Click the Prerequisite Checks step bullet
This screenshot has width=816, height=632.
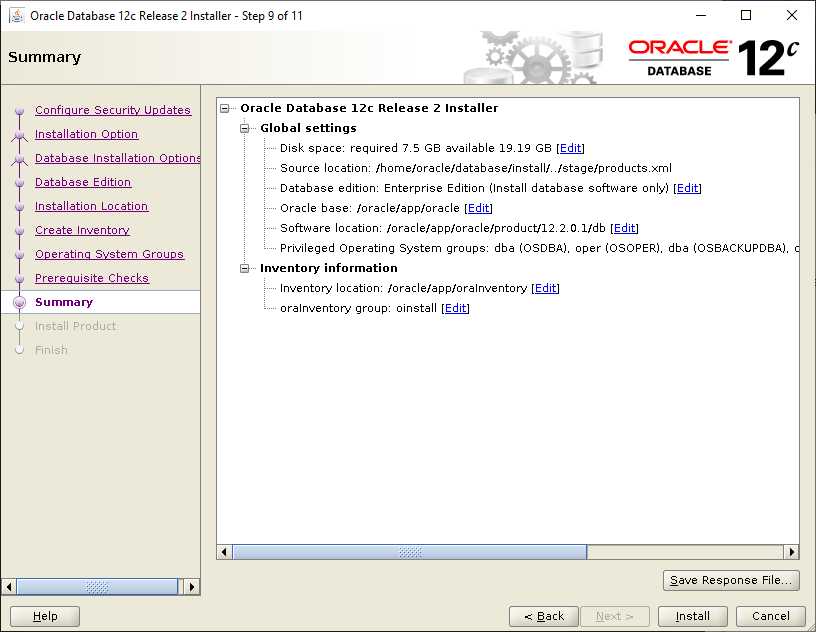[19, 279]
